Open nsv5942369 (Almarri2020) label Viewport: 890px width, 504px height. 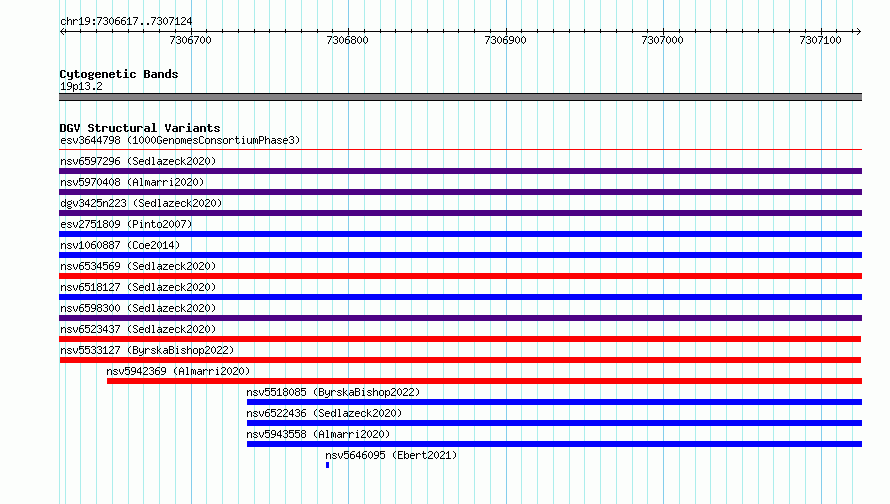tap(178, 371)
